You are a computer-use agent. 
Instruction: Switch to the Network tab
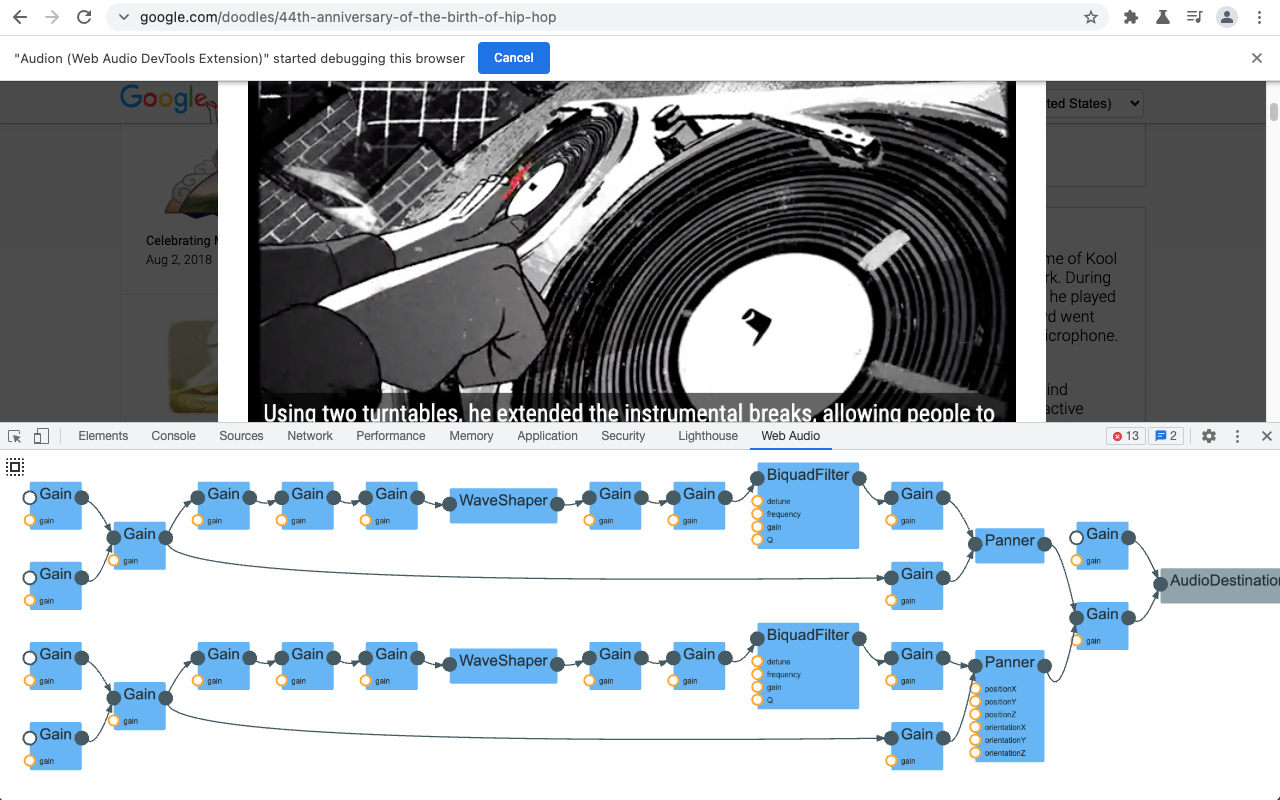coord(310,436)
